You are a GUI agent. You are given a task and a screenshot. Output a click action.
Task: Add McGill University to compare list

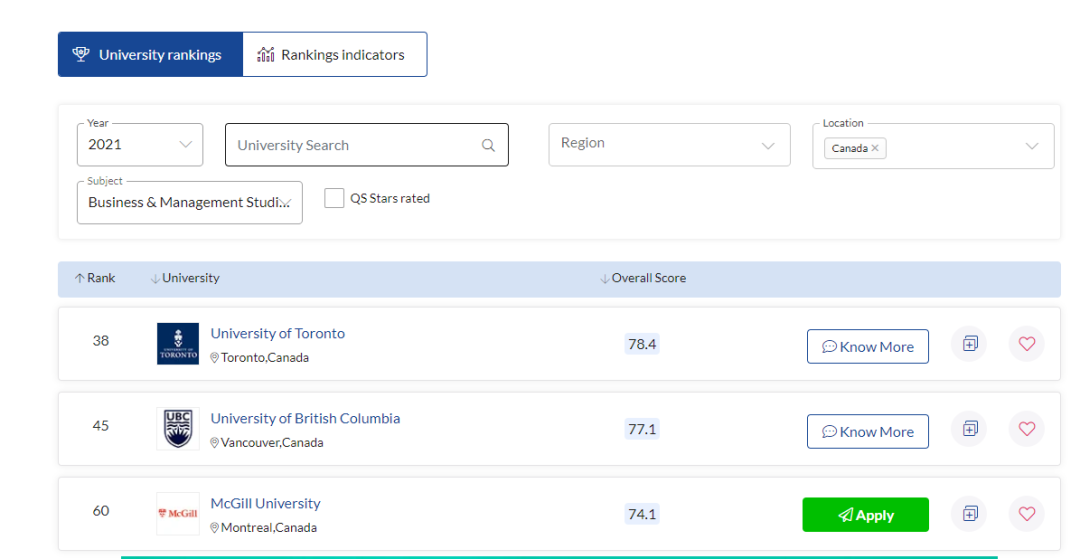click(x=968, y=514)
